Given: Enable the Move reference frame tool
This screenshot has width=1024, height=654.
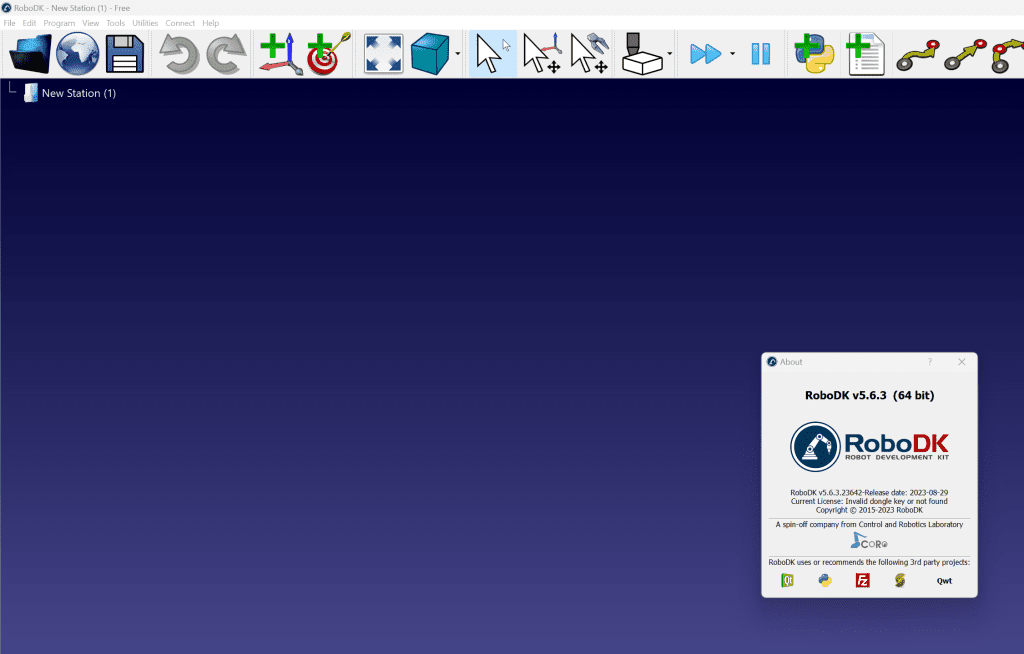Looking at the screenshot, I should (541, 54).
